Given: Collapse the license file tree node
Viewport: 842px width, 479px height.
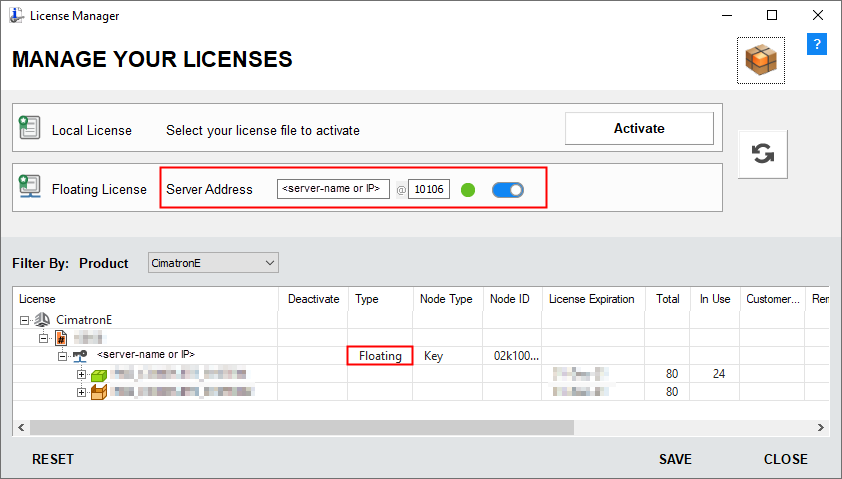Looking at the screenshot, I should click(43, 338).
